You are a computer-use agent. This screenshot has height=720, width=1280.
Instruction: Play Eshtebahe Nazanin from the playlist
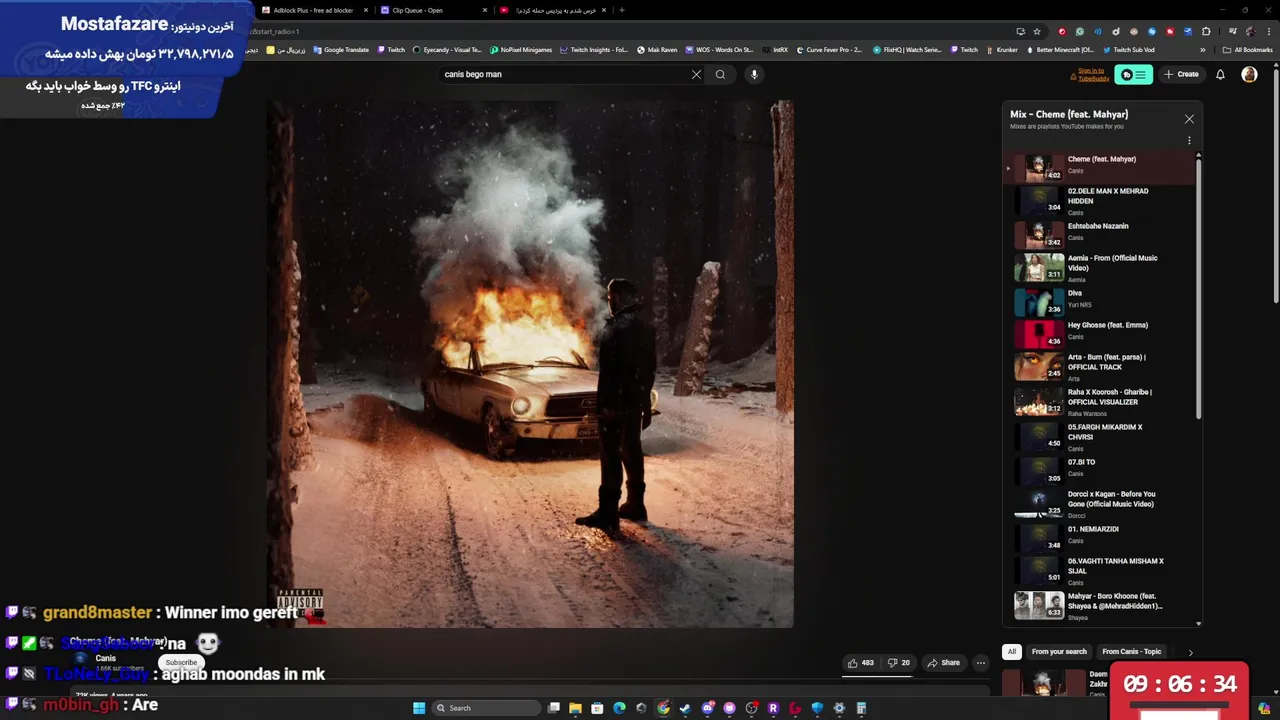click(x=1100, y=234)
